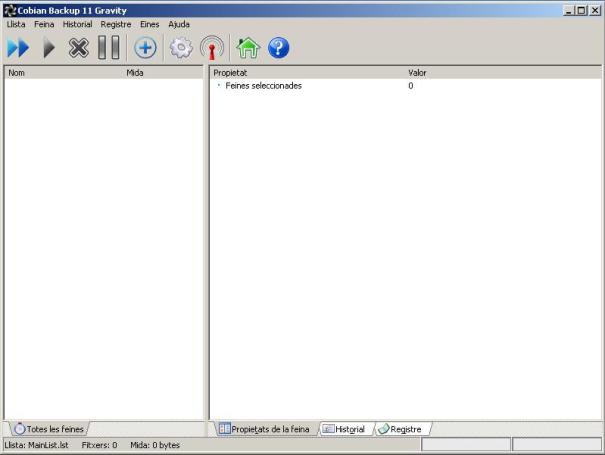The image size is (605, 455).
Task: Open the Llista menu
Action: (16, 24)
